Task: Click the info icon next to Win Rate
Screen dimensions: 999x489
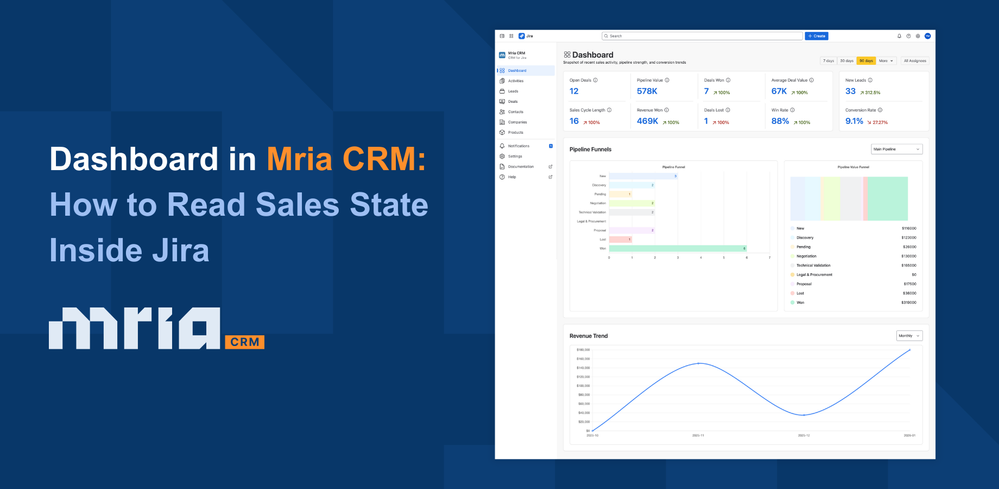Action: click(x=792, y=110)
